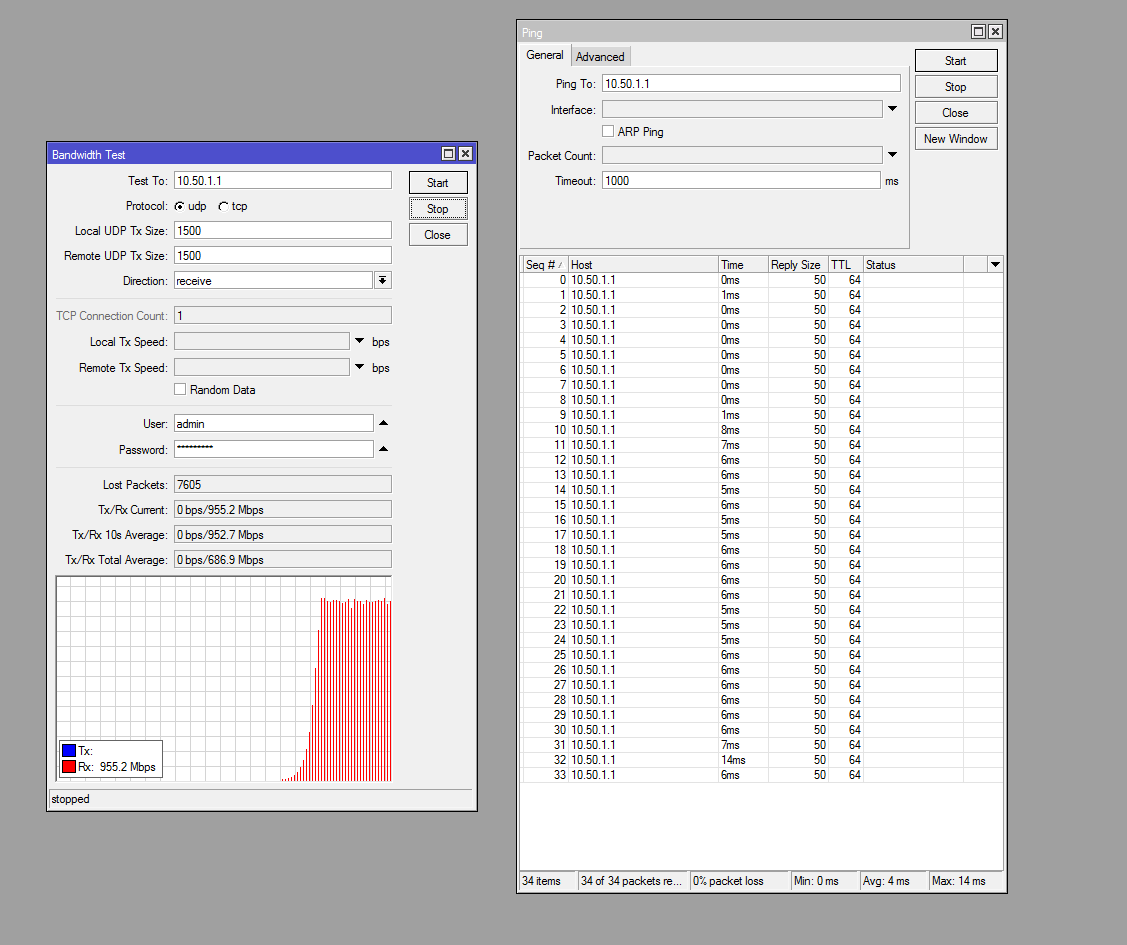
Task: Select the tcp protocol radio button
Action: click(x=224, y=206)
